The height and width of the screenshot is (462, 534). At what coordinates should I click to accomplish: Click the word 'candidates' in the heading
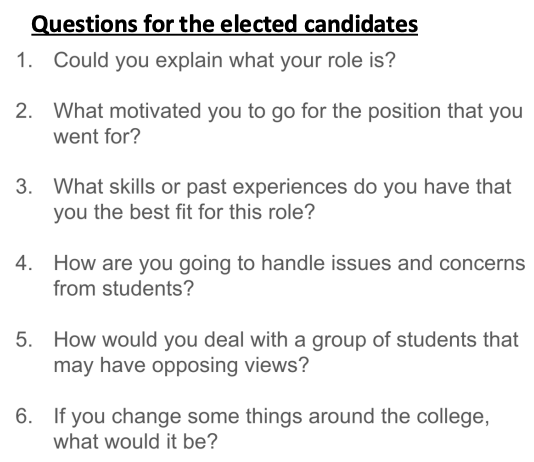(361, 24)
